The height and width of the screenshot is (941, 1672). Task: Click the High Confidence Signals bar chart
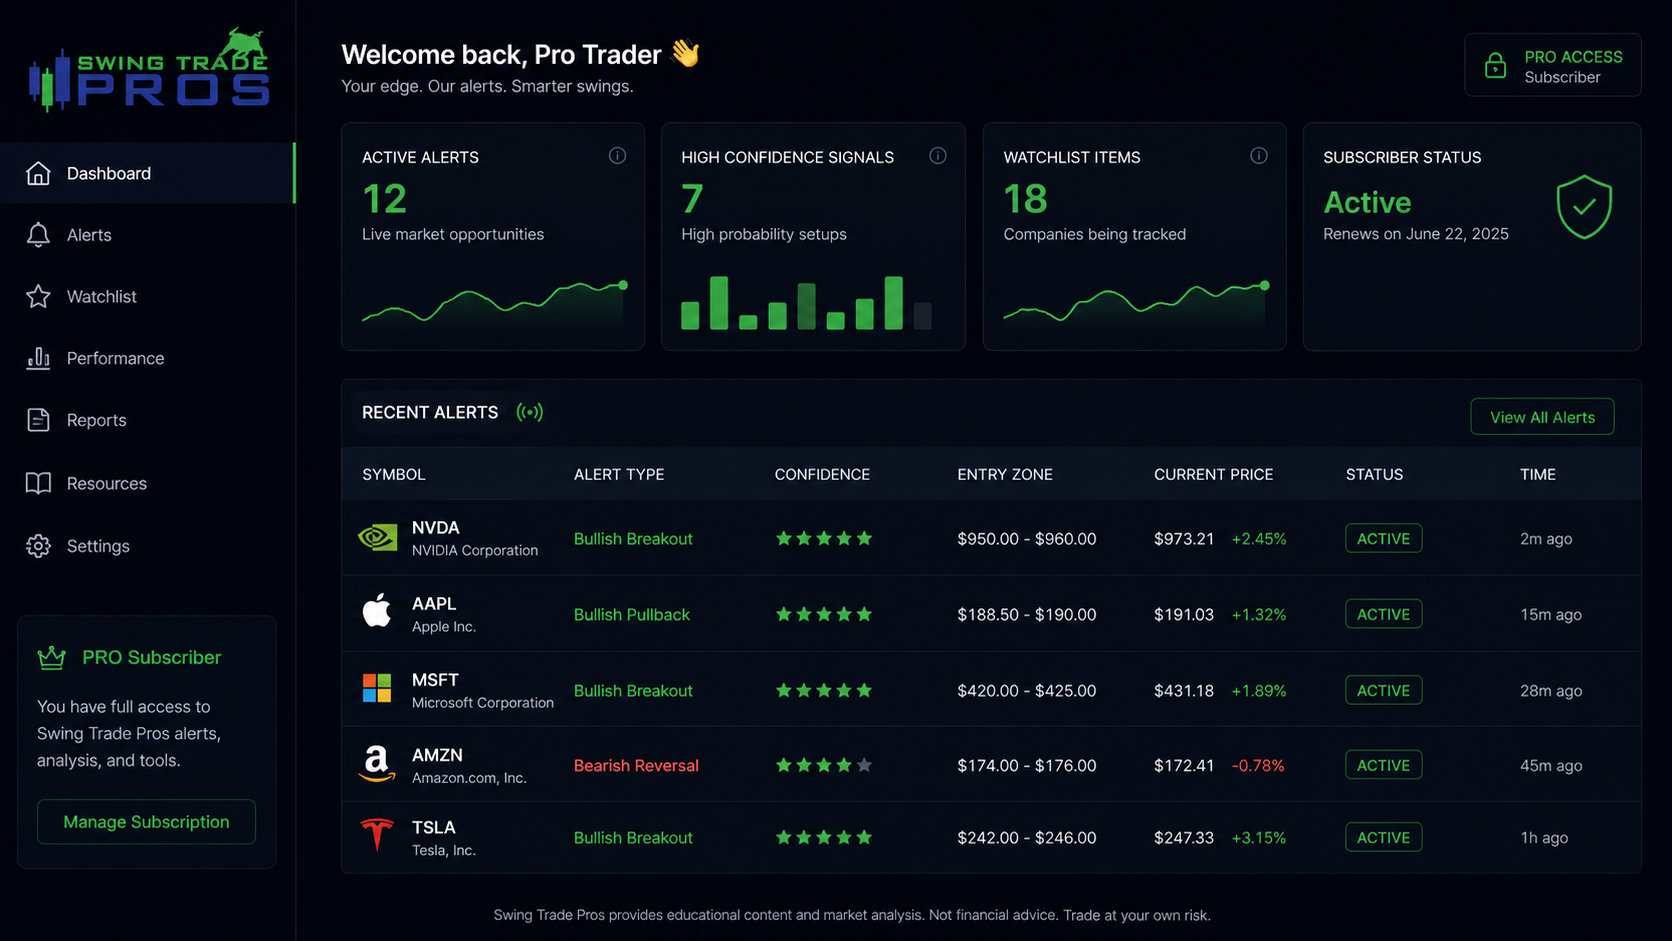click(x=806, y=303)
